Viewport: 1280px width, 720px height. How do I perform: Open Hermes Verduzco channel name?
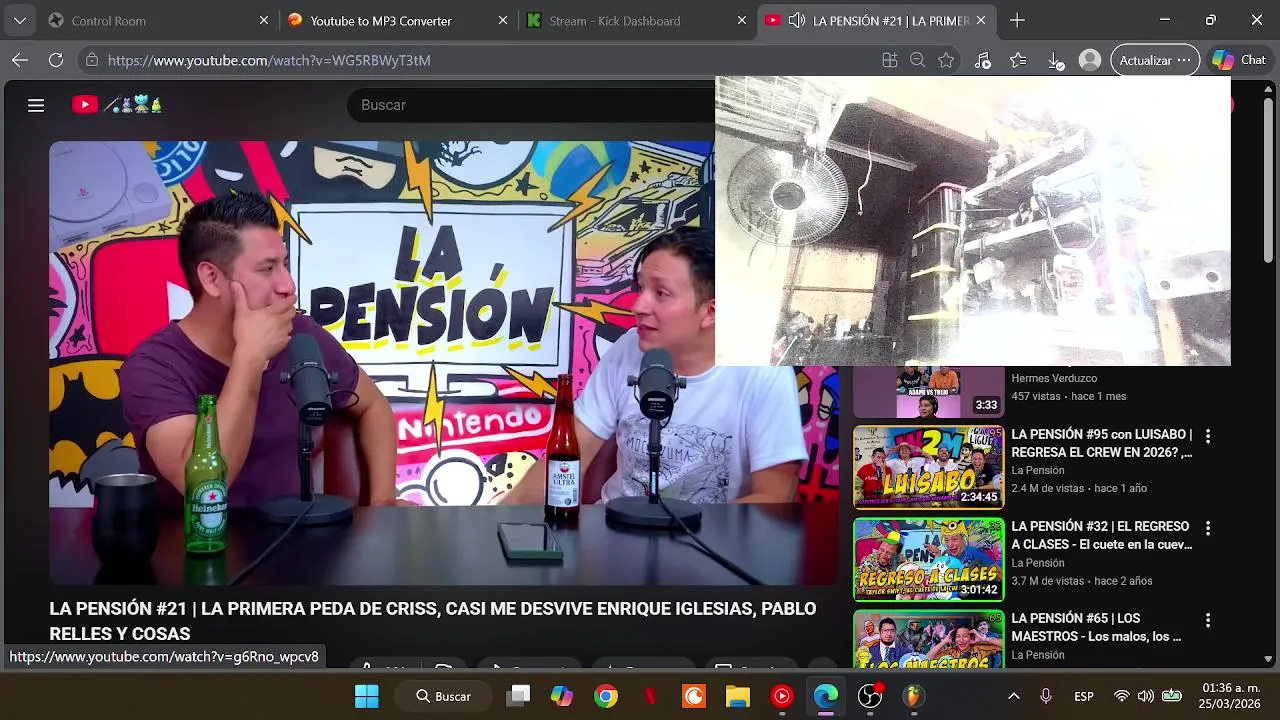click(1054, 378)
